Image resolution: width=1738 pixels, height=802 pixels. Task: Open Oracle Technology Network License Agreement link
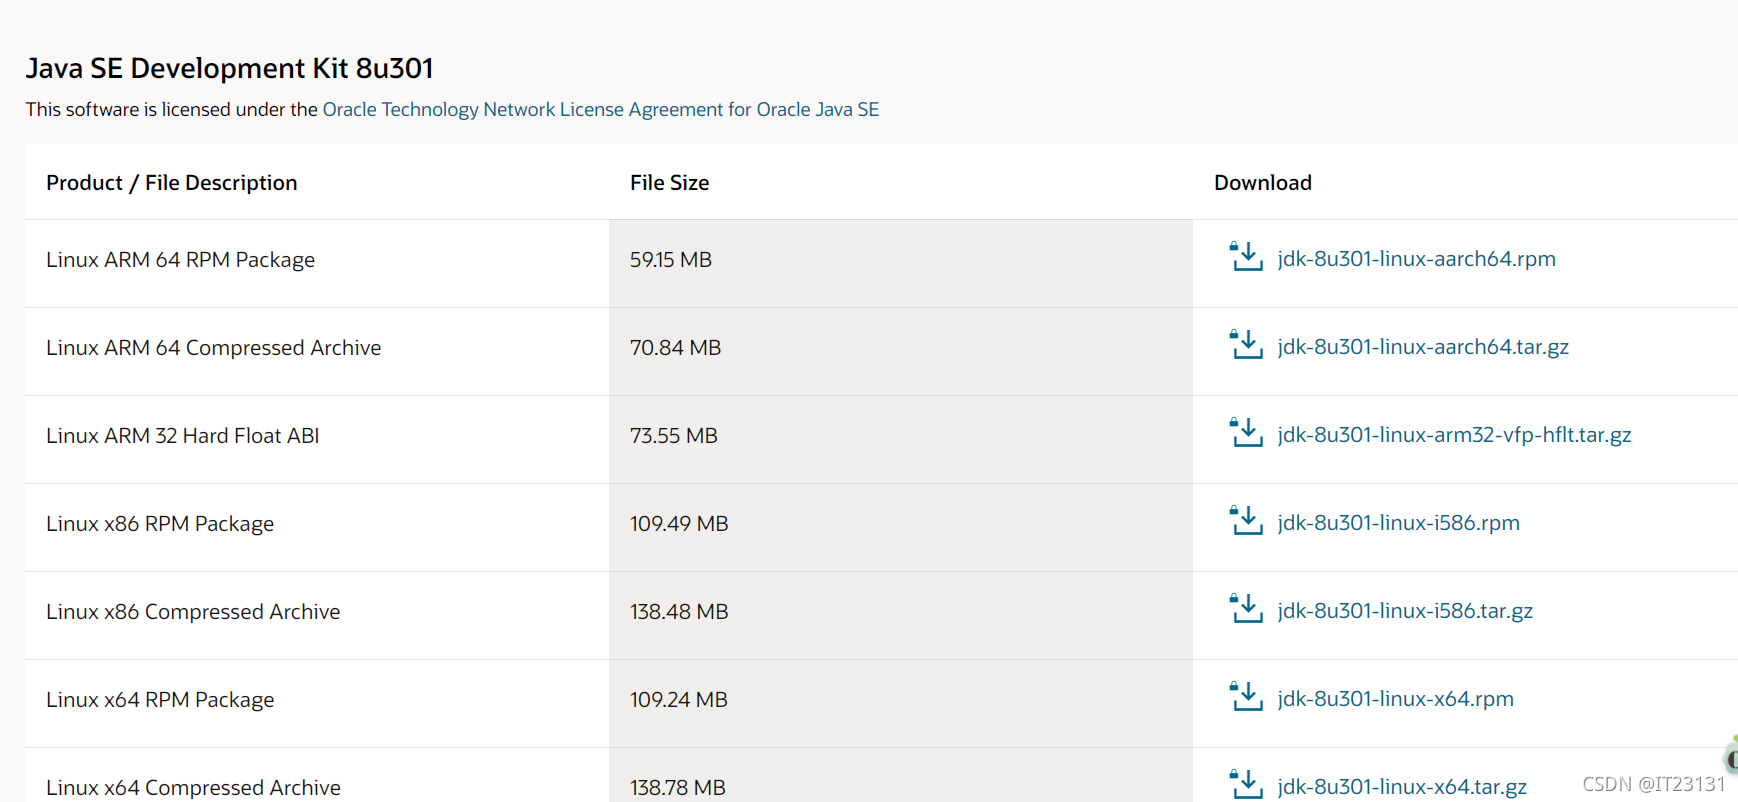coord(600,110)
